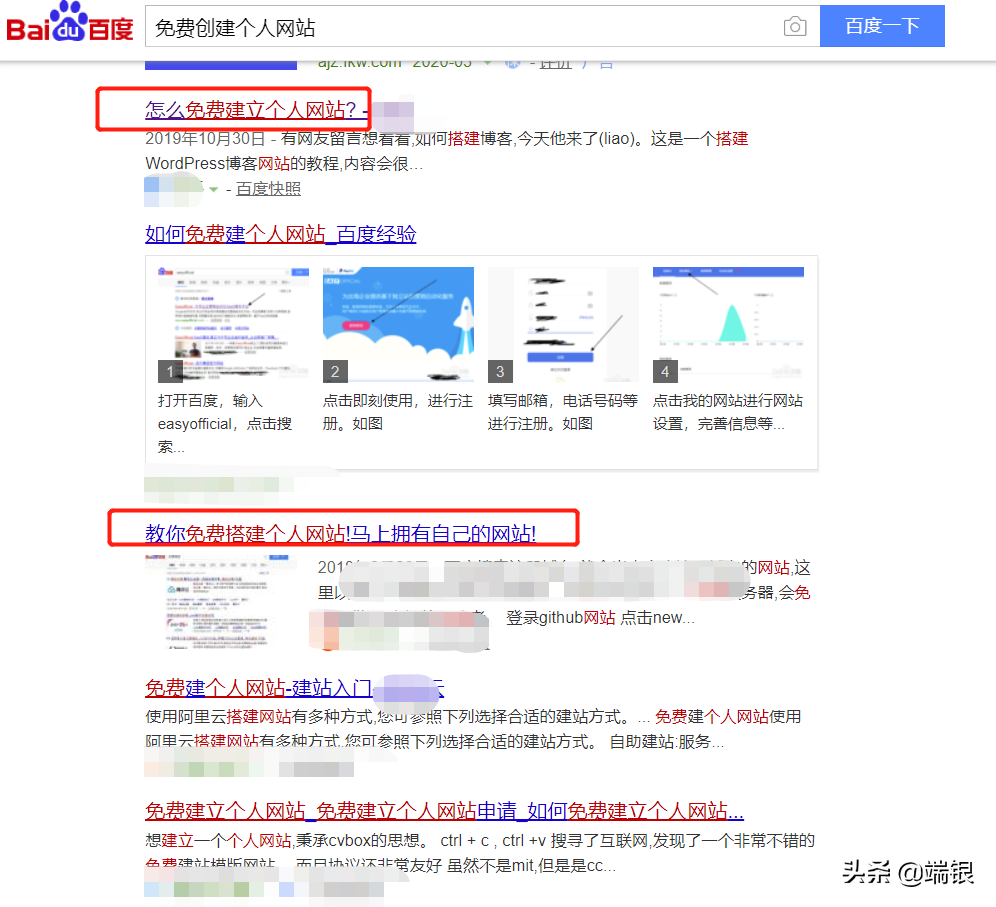
Task: View step 1 thumbnail 打开百度
Action: (233, 325)
